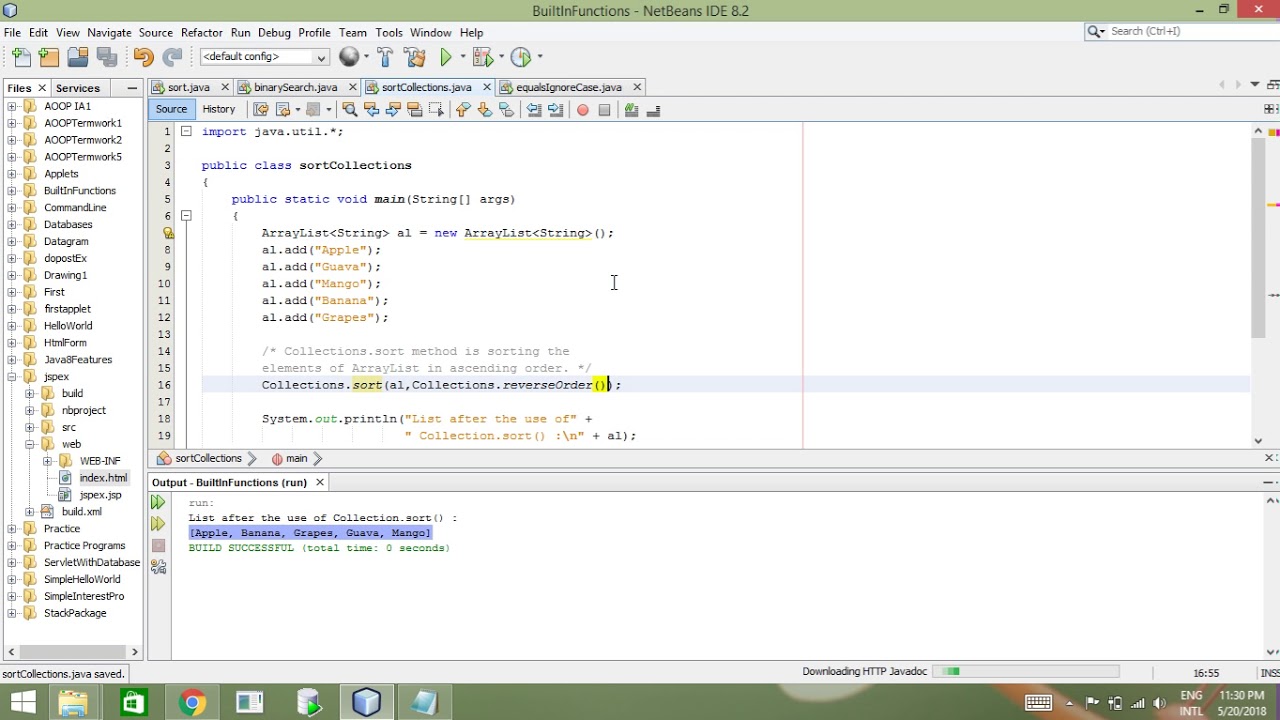Build the project with the hammer icon
Screen dimensions: 1280x720
pos(385,57)
